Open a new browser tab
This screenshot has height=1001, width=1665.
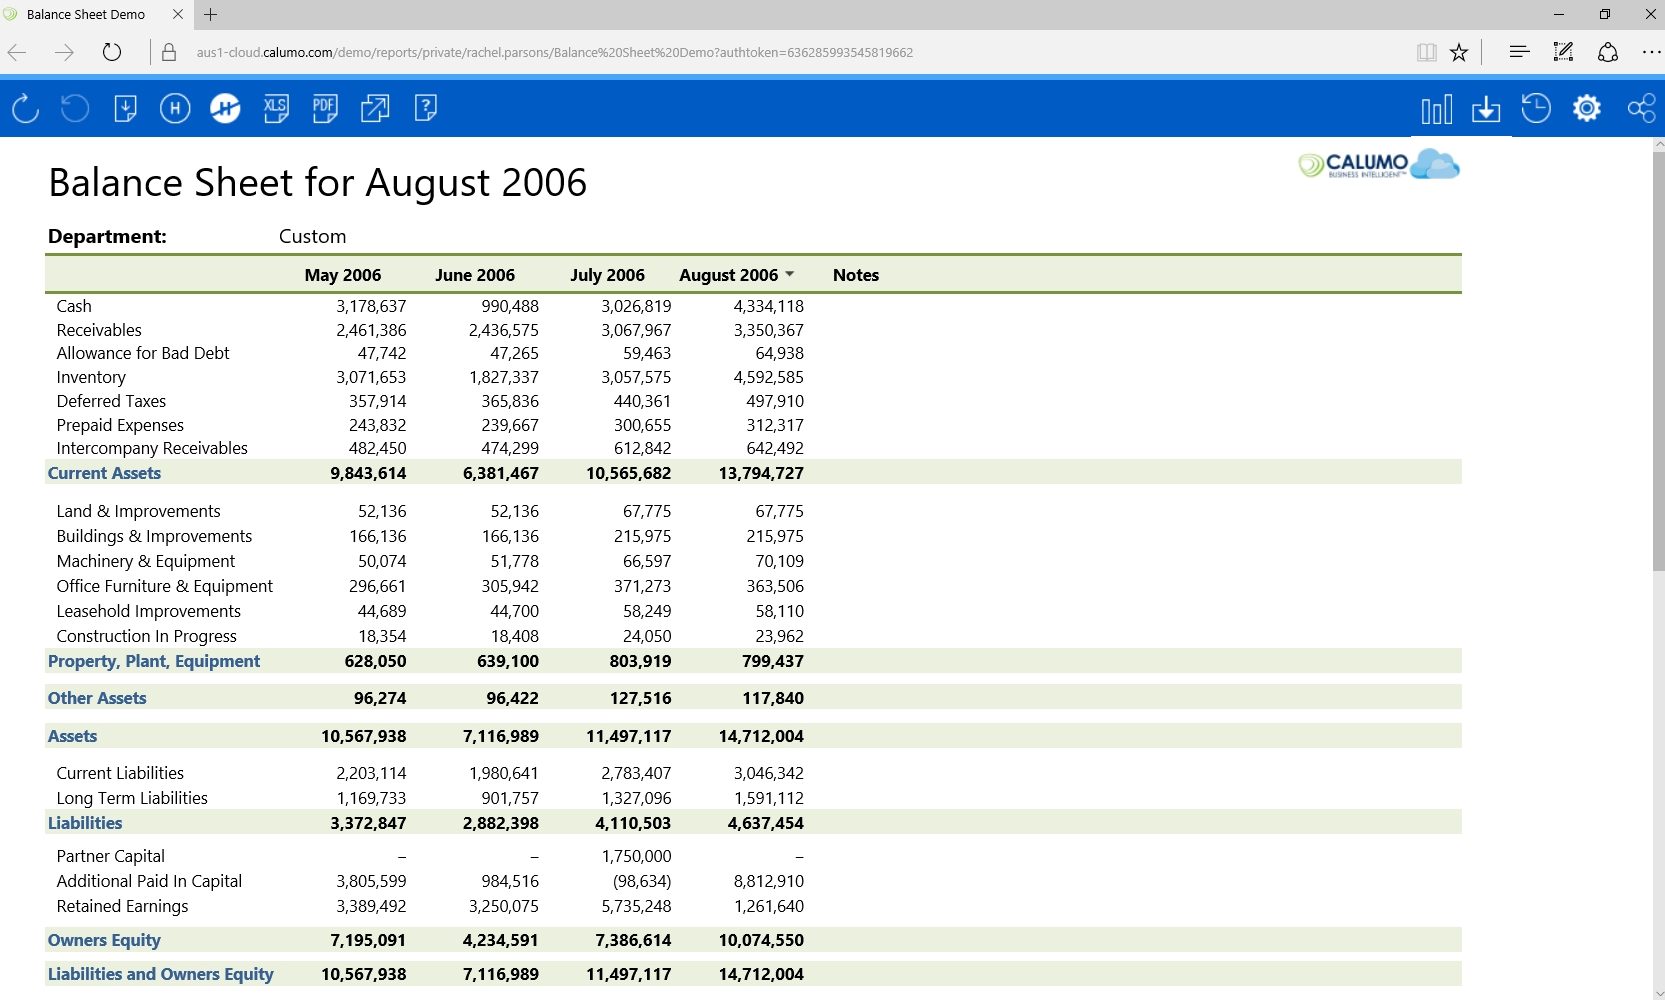coord(210,14)
